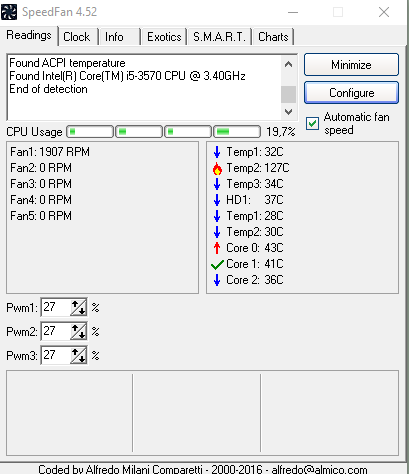This screenshot has width=409, height=474.
Task: Select the Fan4: 0 RPM reading
Action: click(x=41, y=200)
